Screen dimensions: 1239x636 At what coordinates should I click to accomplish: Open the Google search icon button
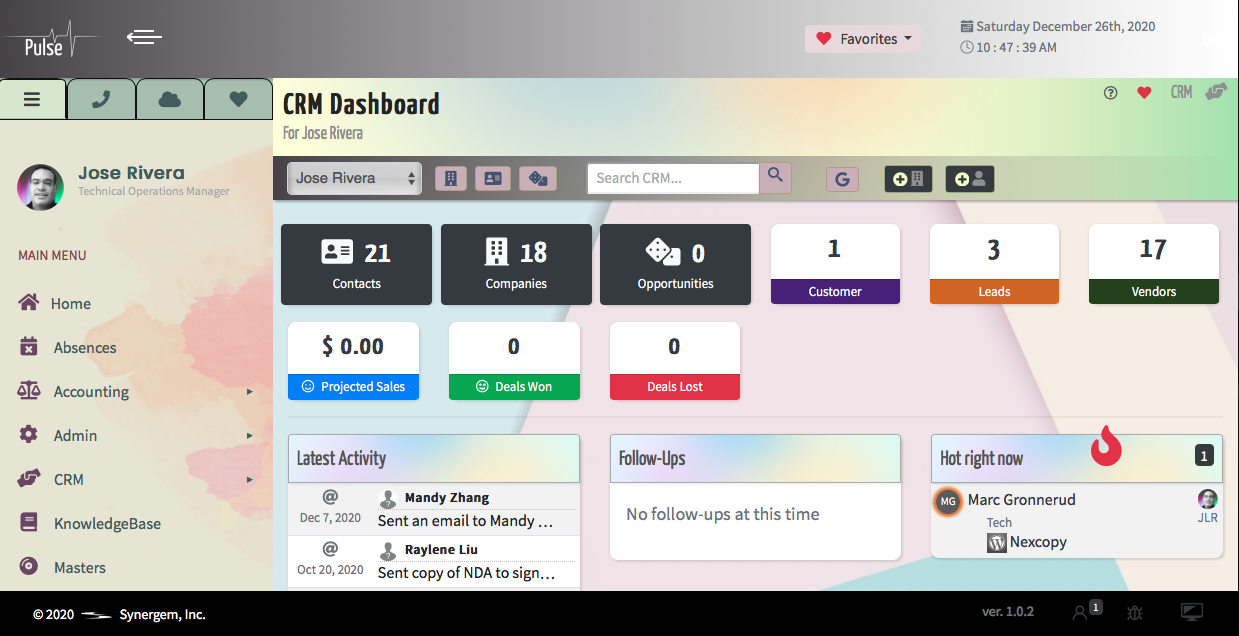[x=842, y=179]
